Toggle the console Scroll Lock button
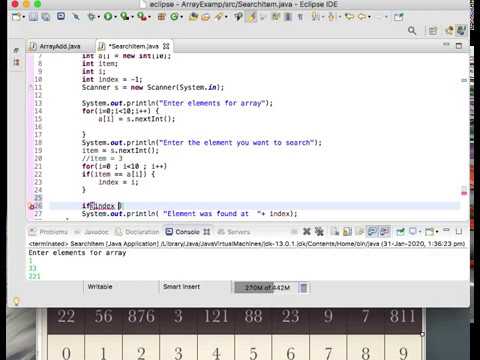Image resolution: width=480 pixels, height=360 pixels. click(x=347, y=231)
